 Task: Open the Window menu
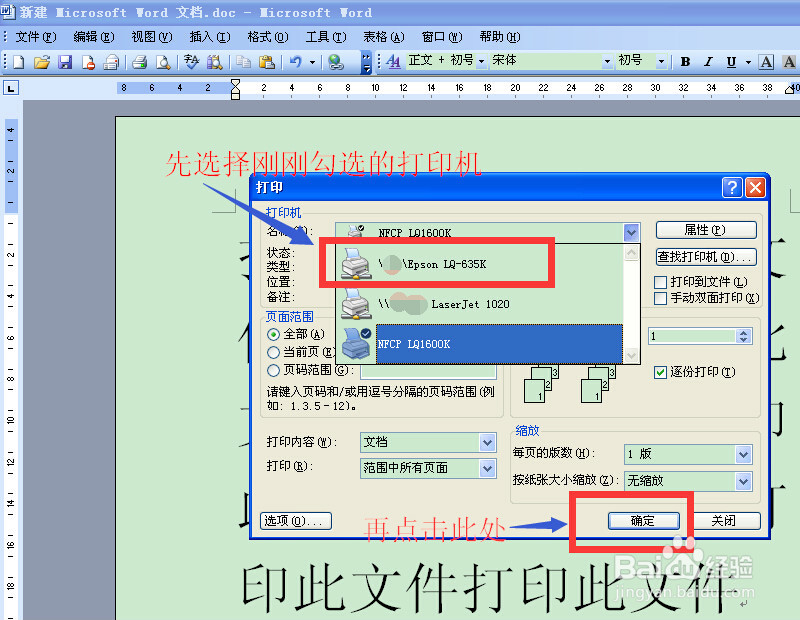442,37
